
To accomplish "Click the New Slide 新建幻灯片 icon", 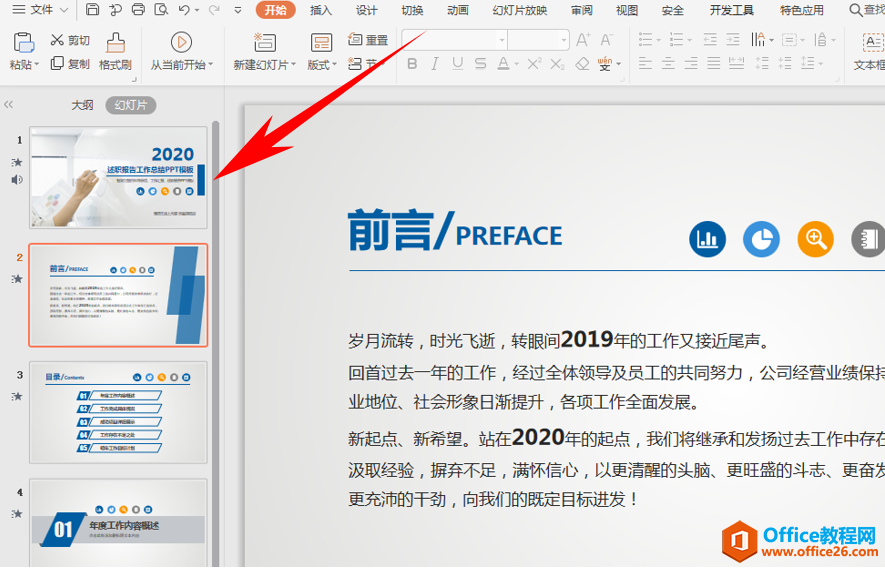I will pyautogui.click(x=264, y=42).
